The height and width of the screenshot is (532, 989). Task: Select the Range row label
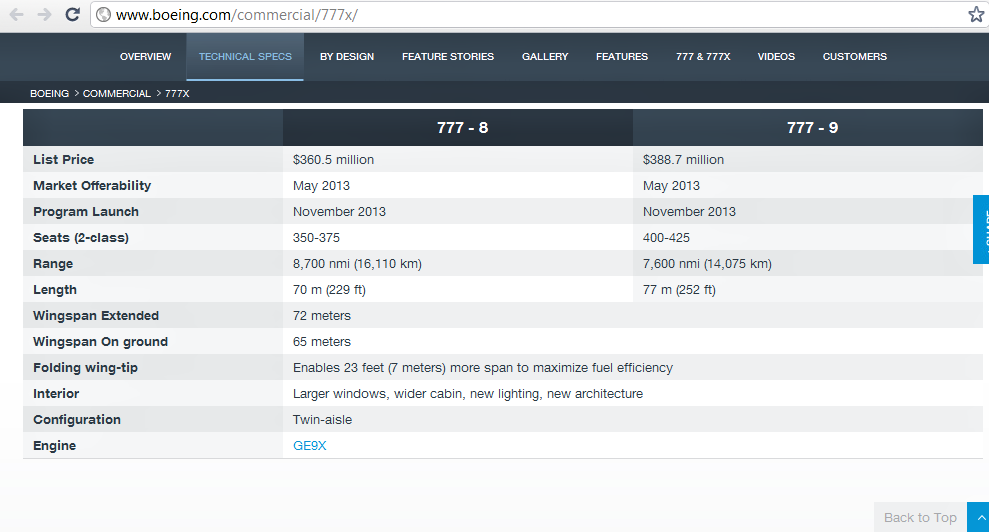click(x=53, y=264)
